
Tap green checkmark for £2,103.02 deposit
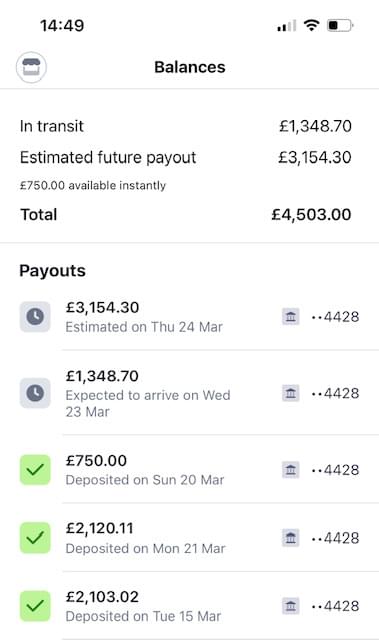coord(35,606)
